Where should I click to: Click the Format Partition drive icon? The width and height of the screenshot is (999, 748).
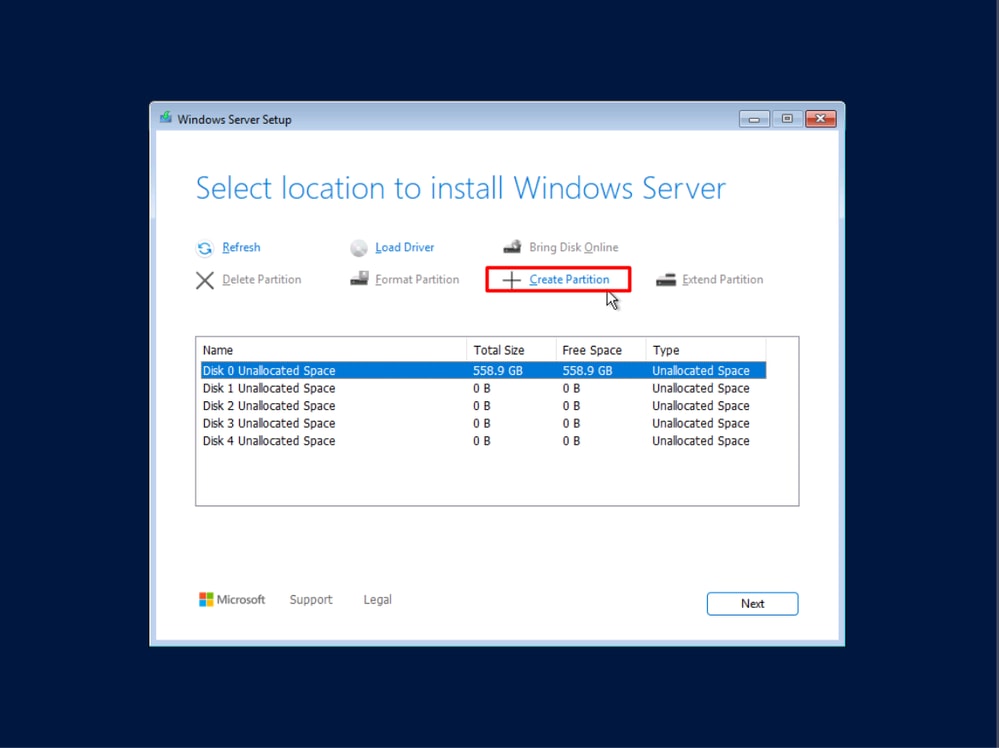[x=359, y=279]
